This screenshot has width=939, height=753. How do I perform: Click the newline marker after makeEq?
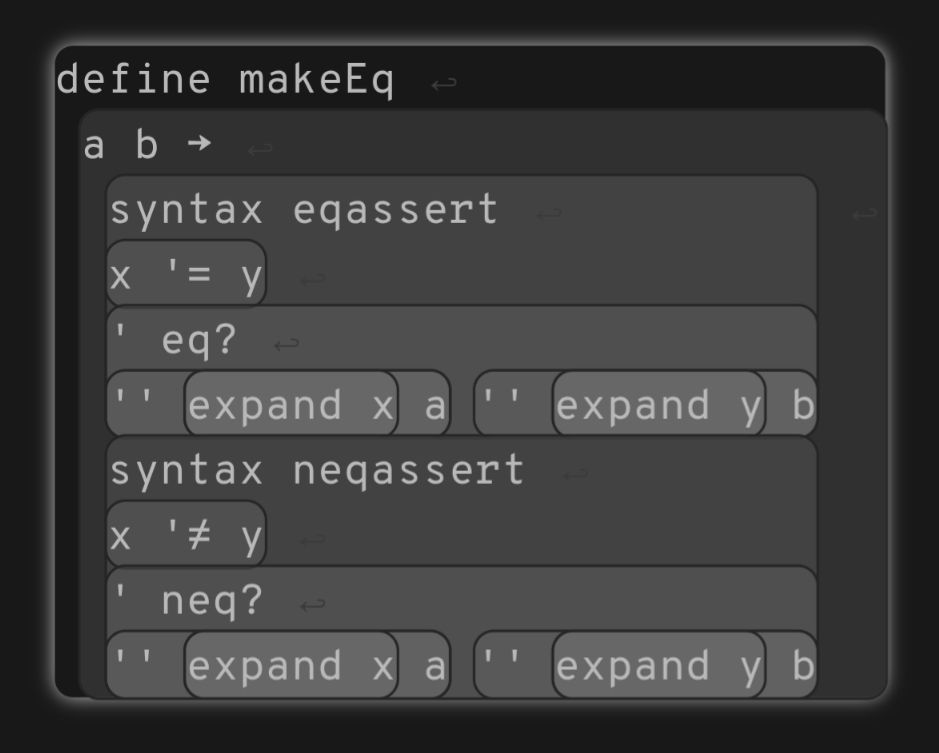[443, 83]
